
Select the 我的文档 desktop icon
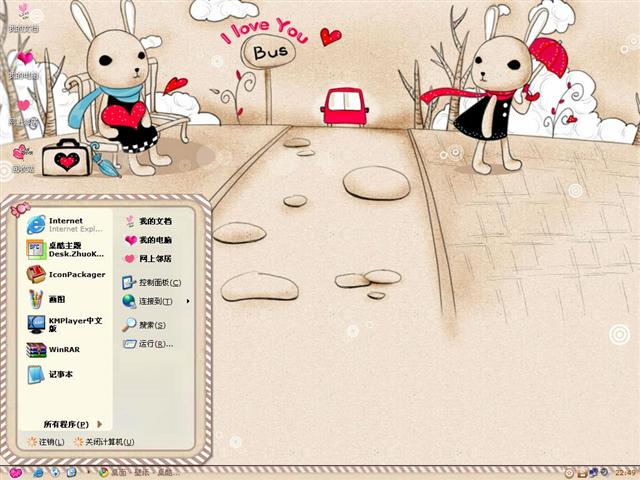(24, 17)
